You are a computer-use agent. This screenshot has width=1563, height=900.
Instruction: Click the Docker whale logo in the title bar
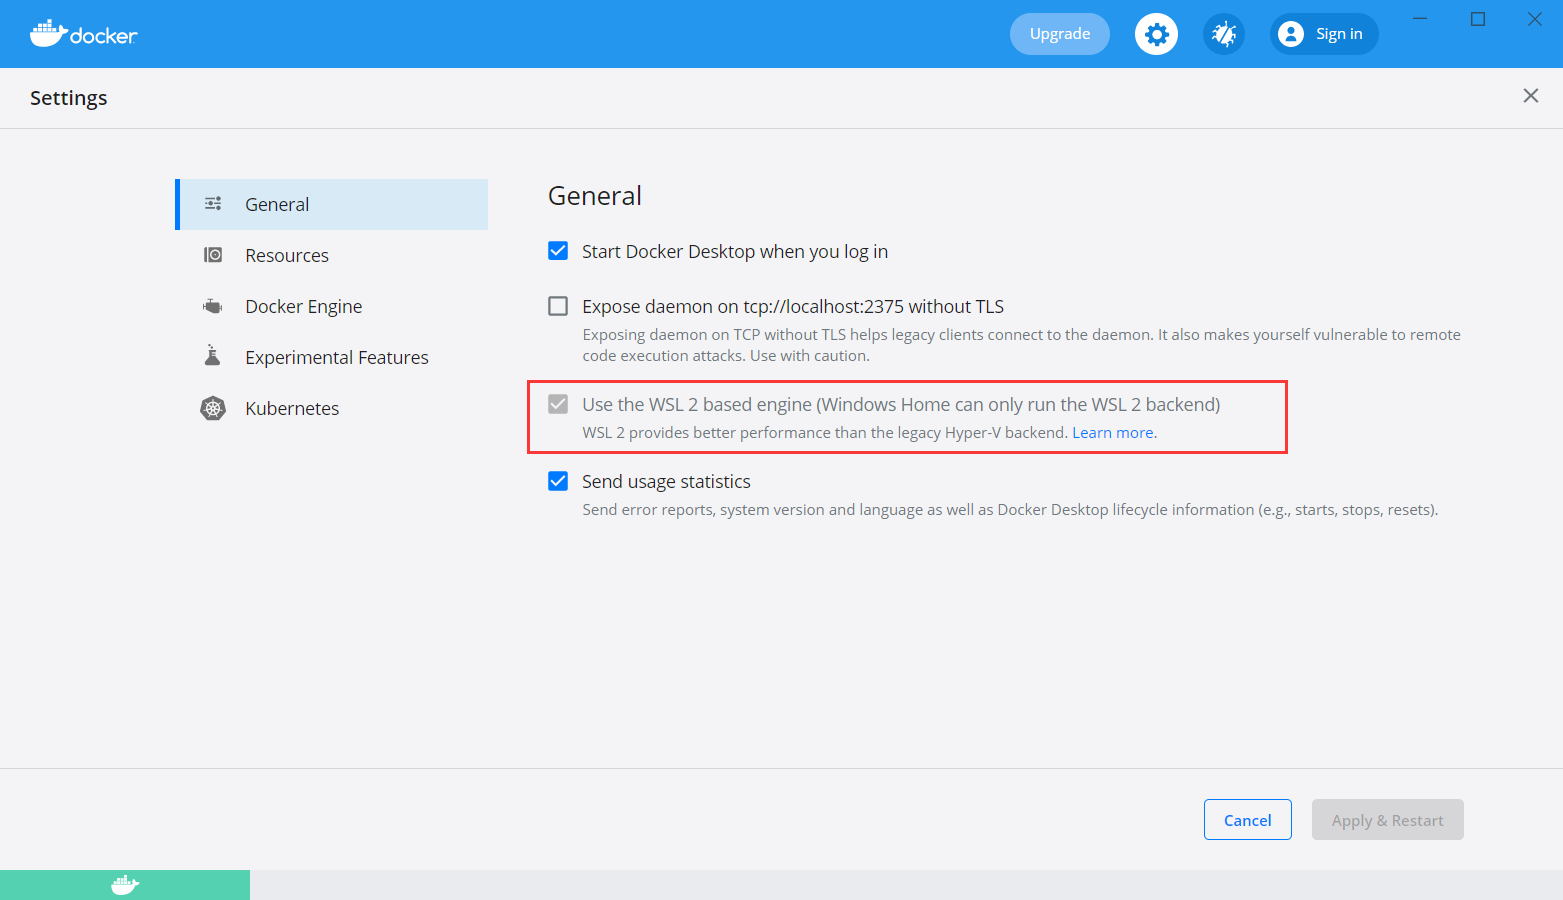point(47,33)
